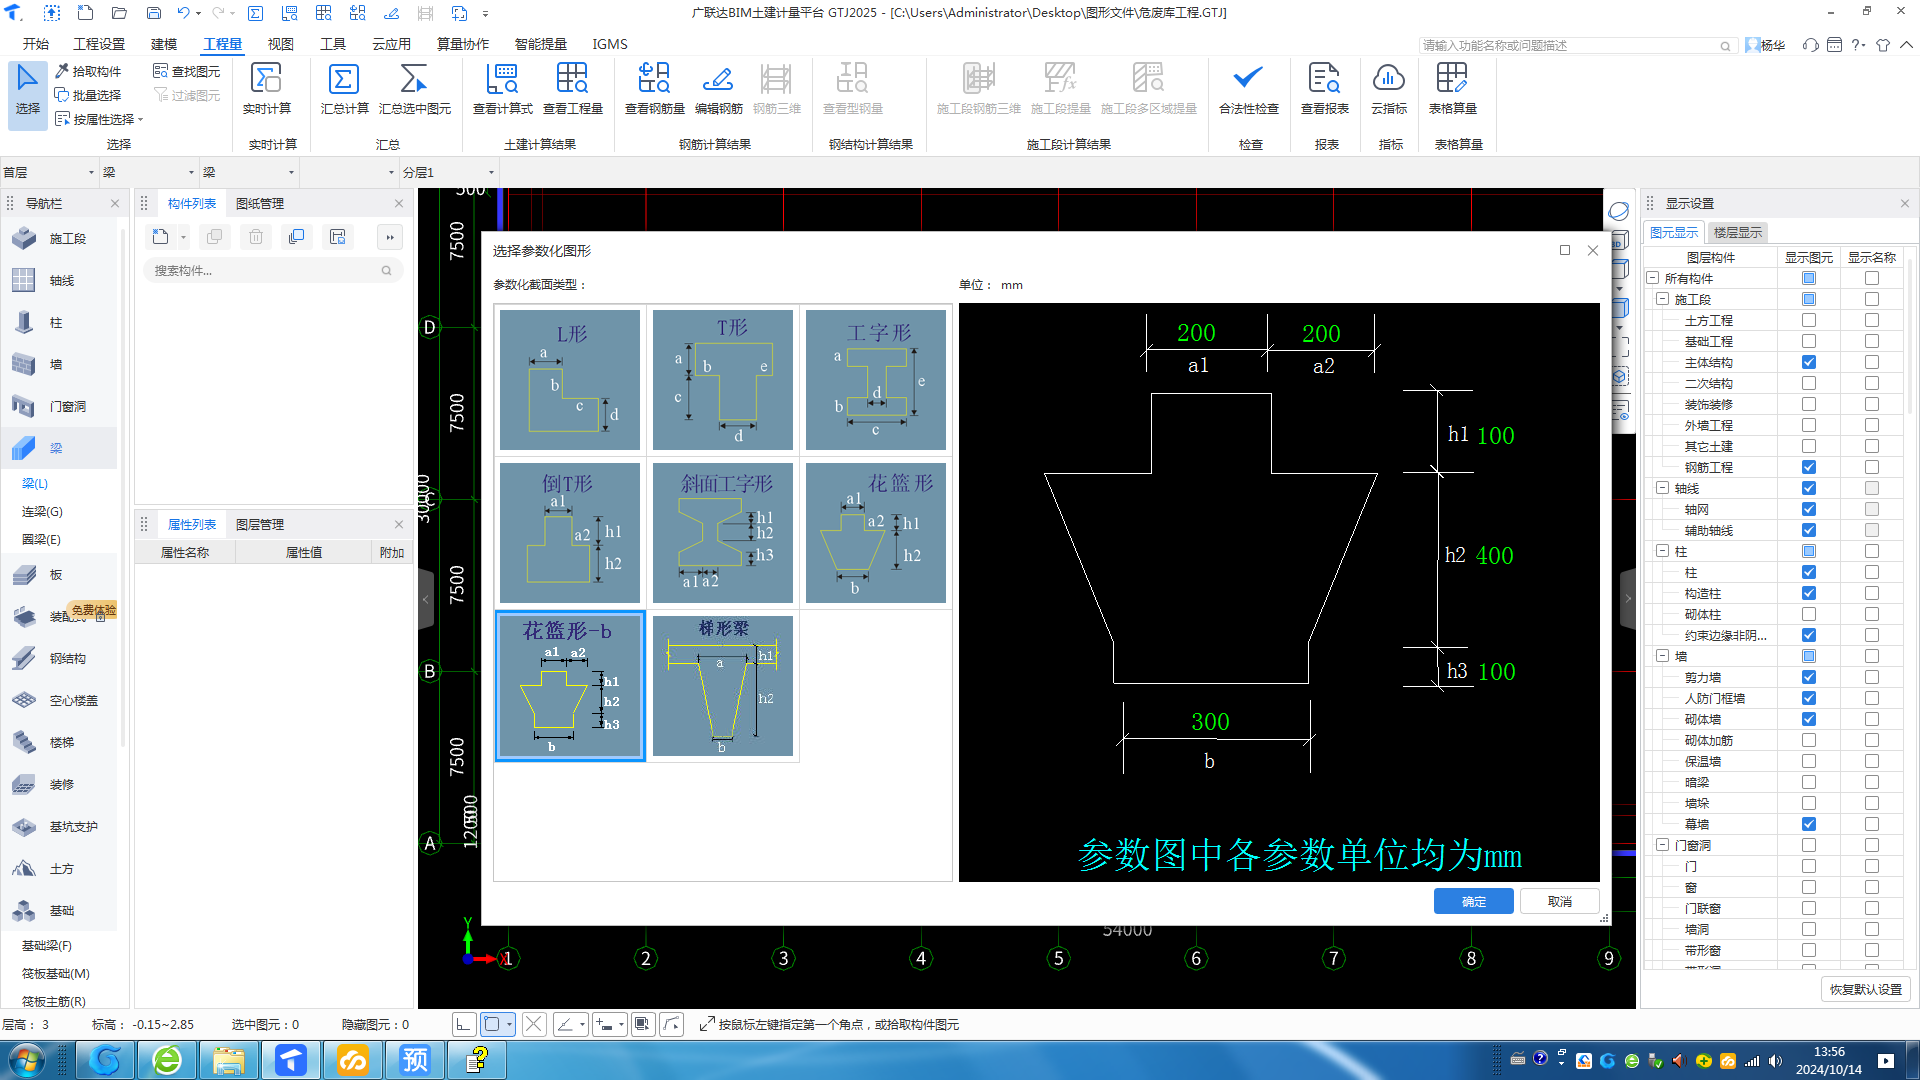Open the 建模 ribbon tab

[164, 44]
